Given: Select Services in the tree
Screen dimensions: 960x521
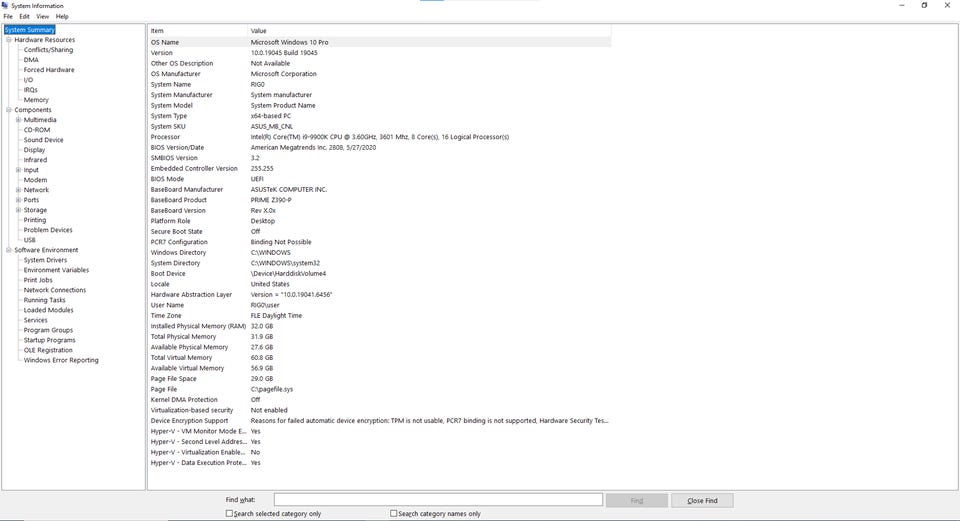Looking at the screenshot, I should [36, 320].
